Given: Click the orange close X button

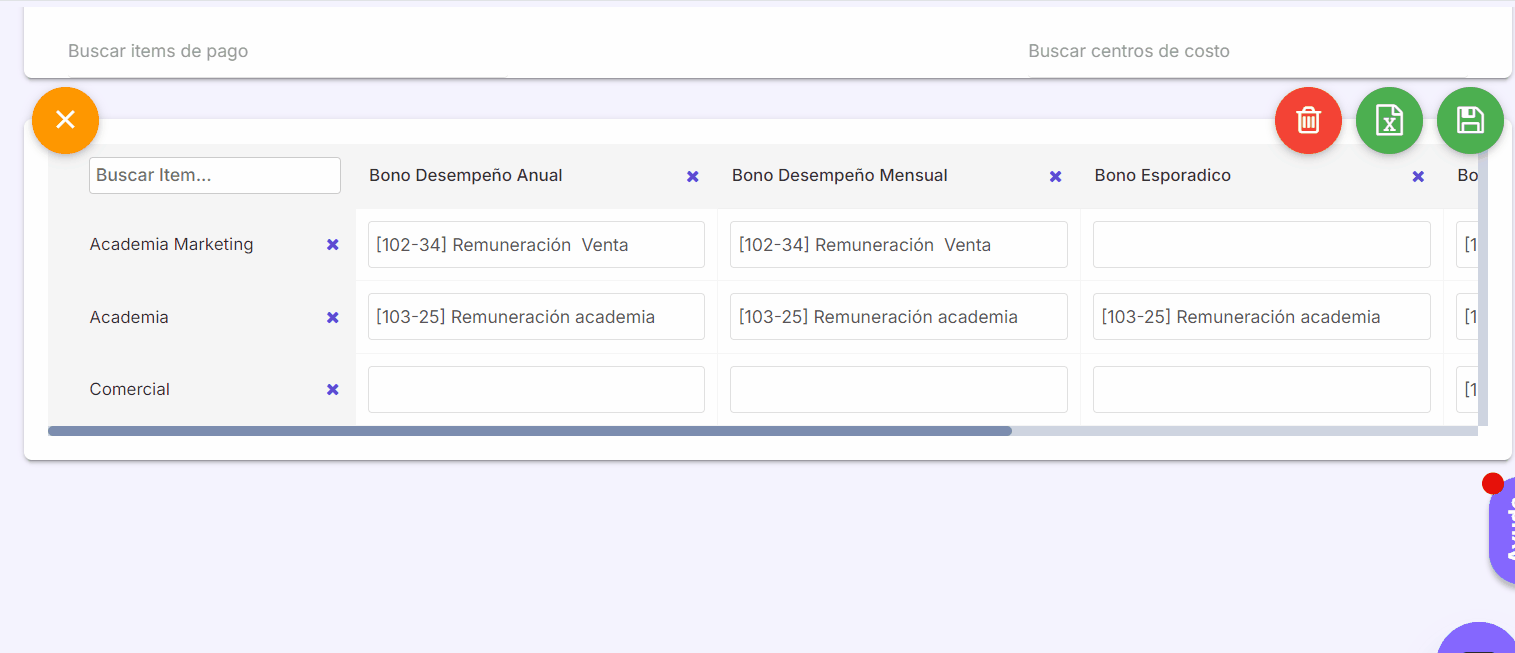Looking at the screenshot, I should click(x=65, y=120).
